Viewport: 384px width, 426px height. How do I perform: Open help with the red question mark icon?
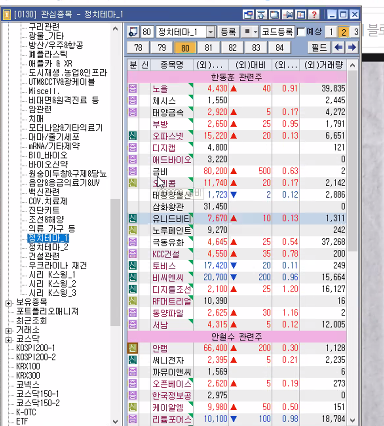(x=314, y=15)
